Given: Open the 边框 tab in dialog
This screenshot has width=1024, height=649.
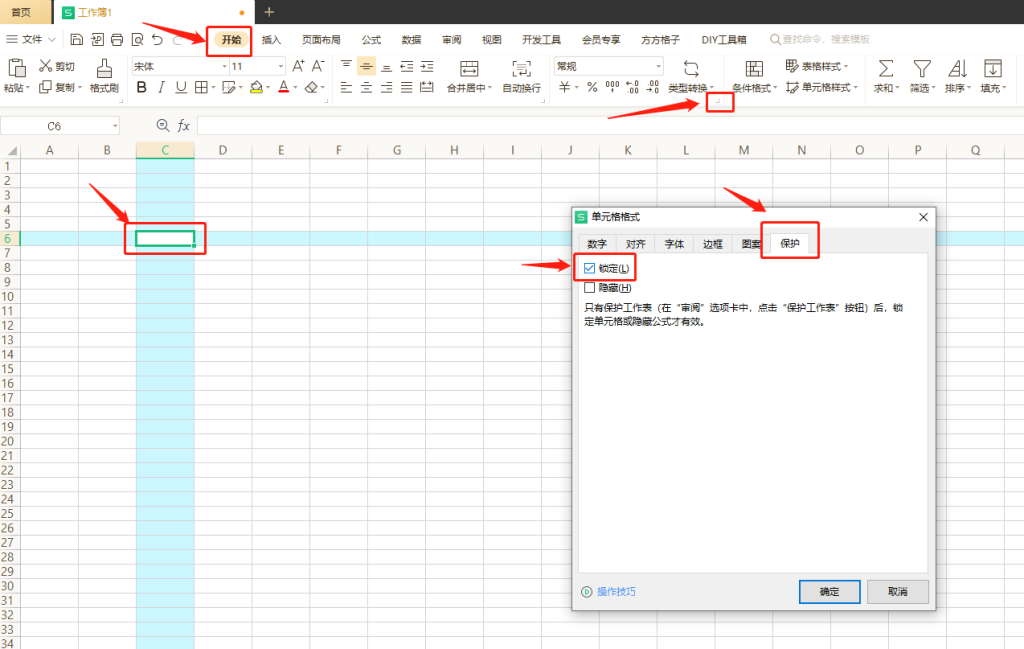Looking at the screenshot, I should click(x=712, y=244).
